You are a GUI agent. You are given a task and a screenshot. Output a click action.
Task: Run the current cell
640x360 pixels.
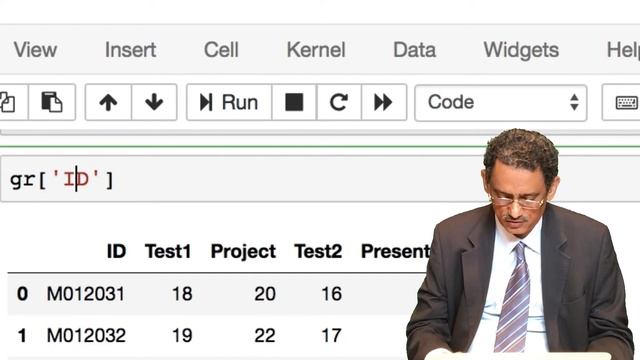[x=229, y=102]
